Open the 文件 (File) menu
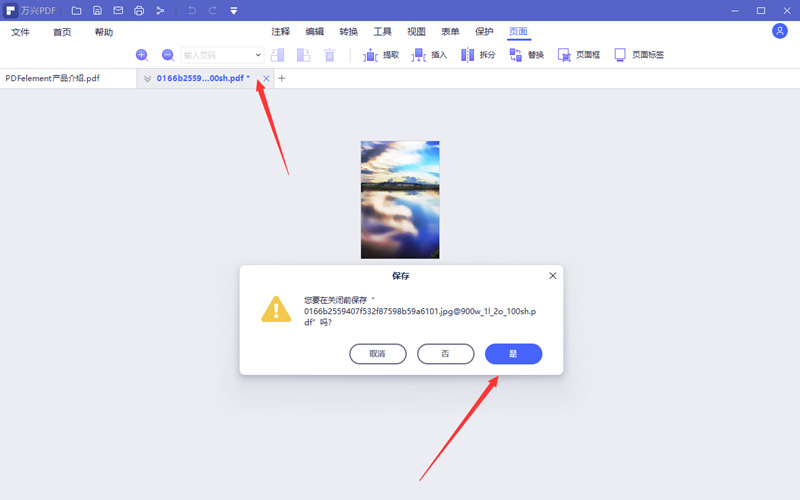 pos(21,32)
